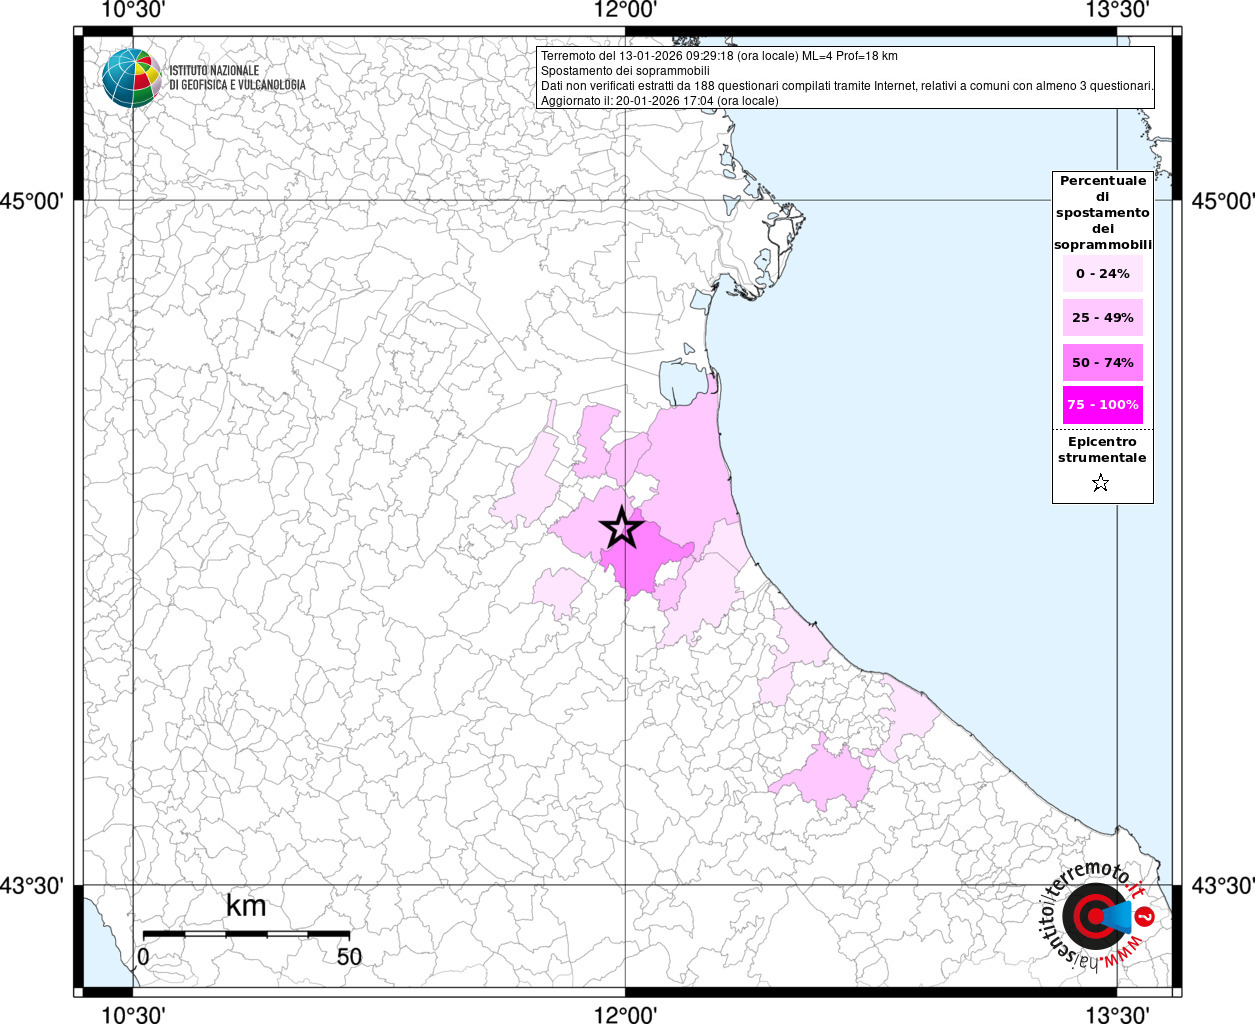The height and width of the screenshot is (1024, 1255).
Task: Click the INGV globe logo
Action: (131, 77)
